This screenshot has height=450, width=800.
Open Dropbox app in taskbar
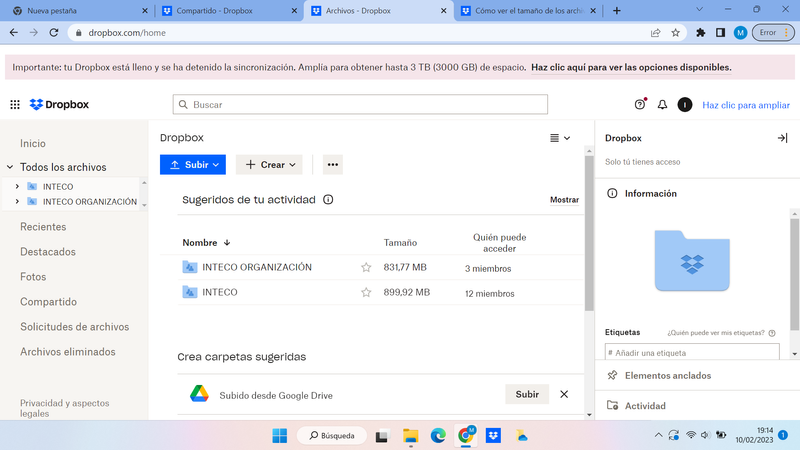click(493, 436)
